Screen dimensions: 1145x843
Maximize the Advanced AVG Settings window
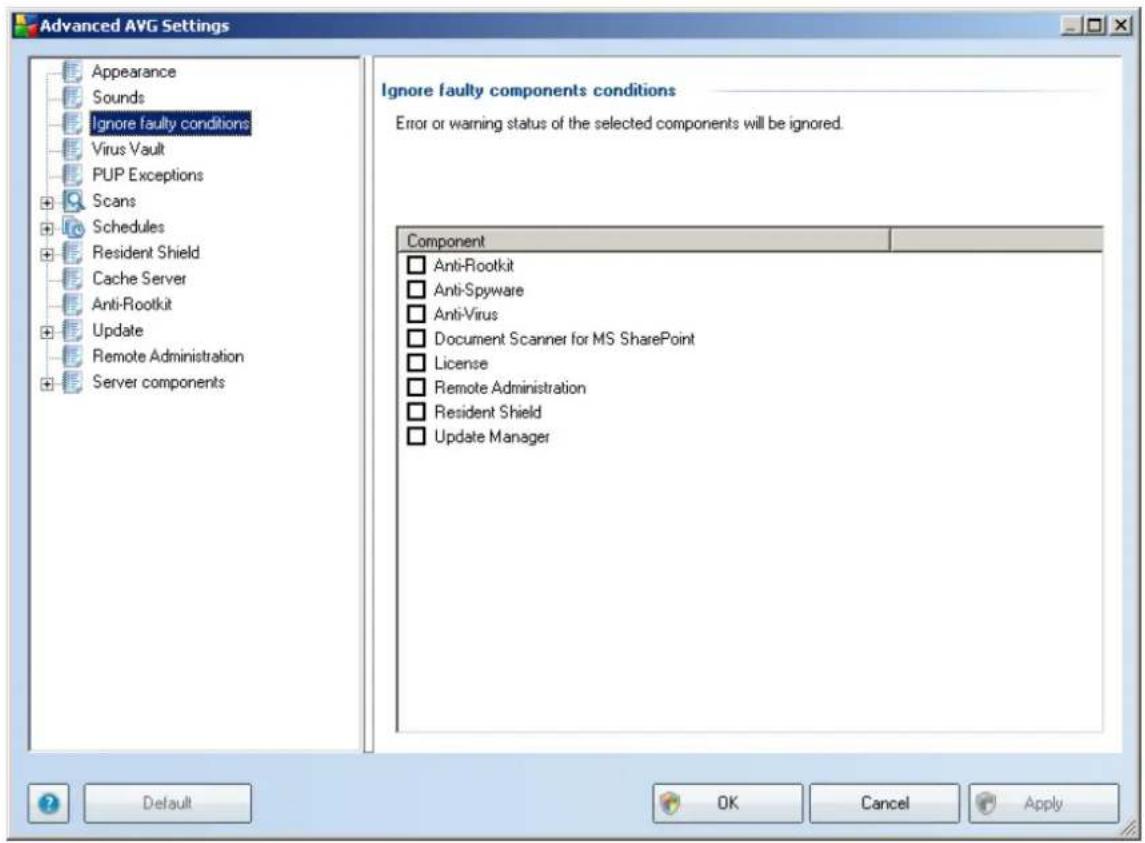[1095, 26]
